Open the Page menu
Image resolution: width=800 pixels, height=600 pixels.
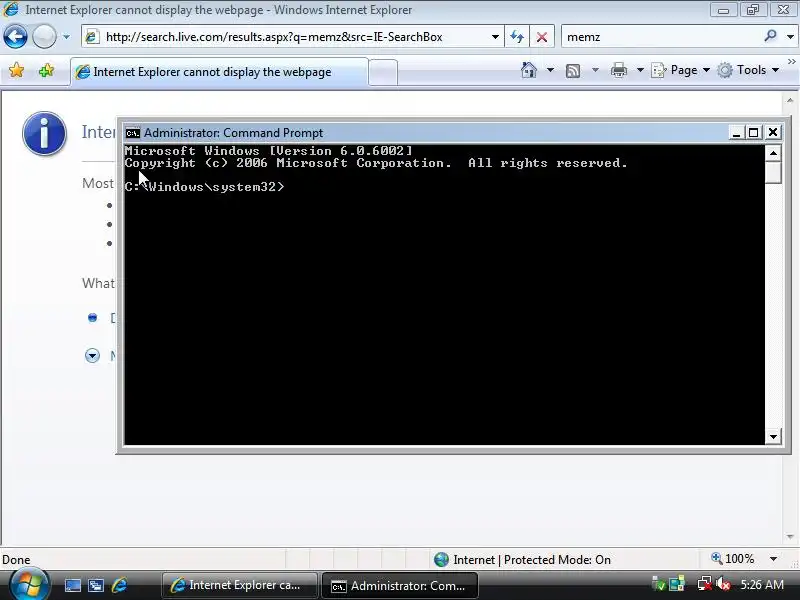pos(681,70)
